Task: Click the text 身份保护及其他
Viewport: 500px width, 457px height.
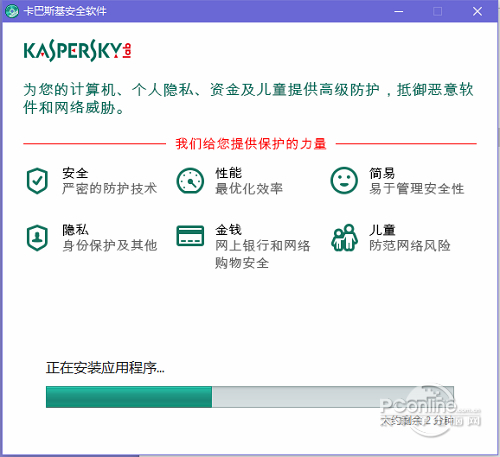Action: point(110,246)
